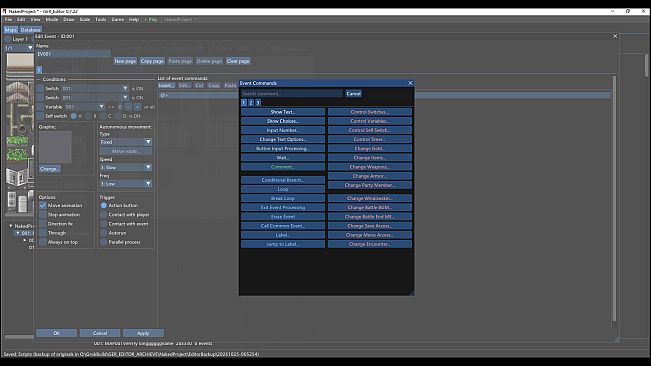Screen dimensions: 651x366
Task: Open Control Timer... command
Action: click(370, 139)
